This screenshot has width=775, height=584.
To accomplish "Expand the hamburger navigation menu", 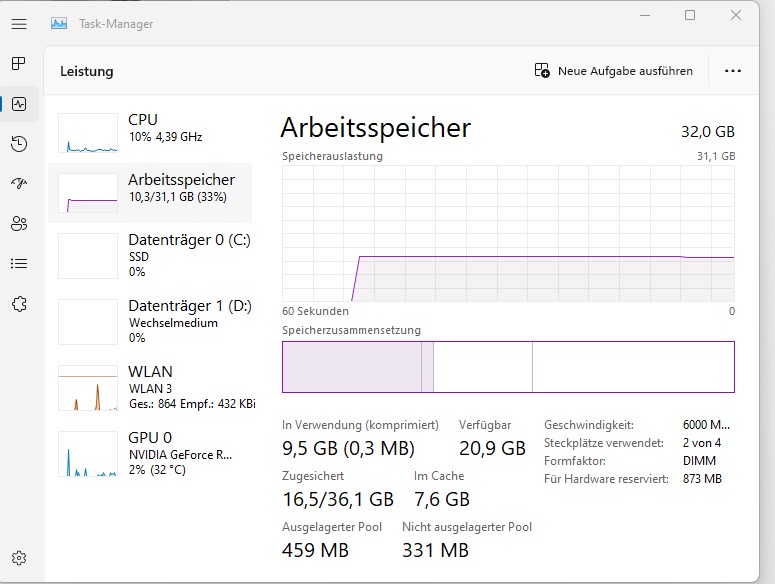I will 19,24.
